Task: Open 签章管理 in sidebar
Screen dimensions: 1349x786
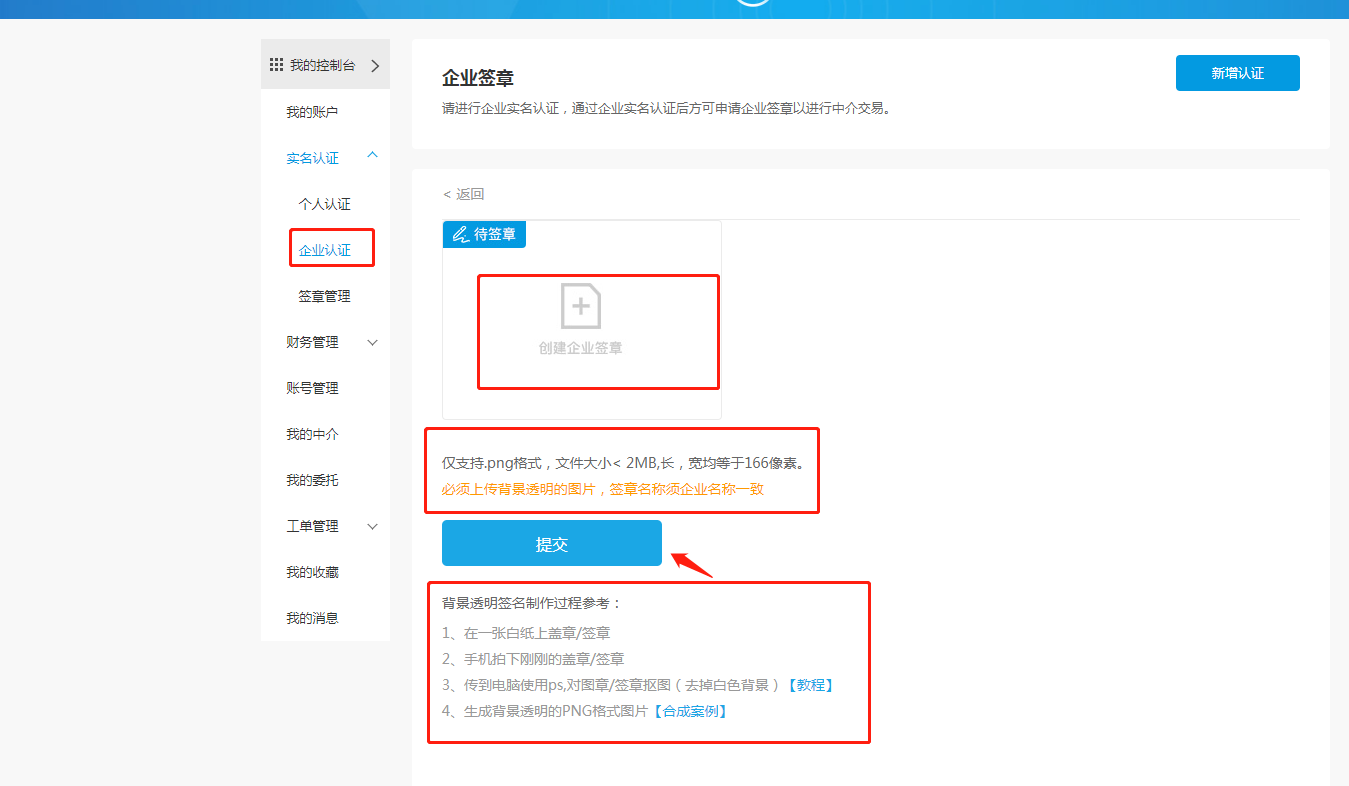Action: [x=325, y=296]
